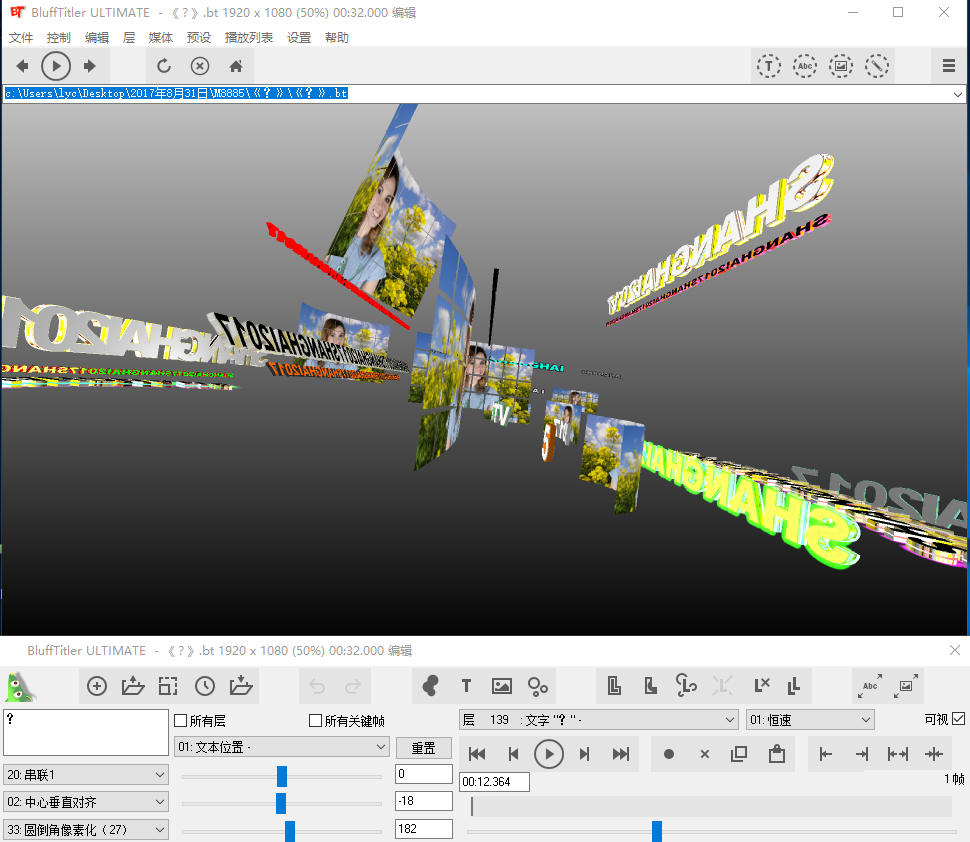
Task: Open show with folder arrow icon
Action: (x=133, y=686)
